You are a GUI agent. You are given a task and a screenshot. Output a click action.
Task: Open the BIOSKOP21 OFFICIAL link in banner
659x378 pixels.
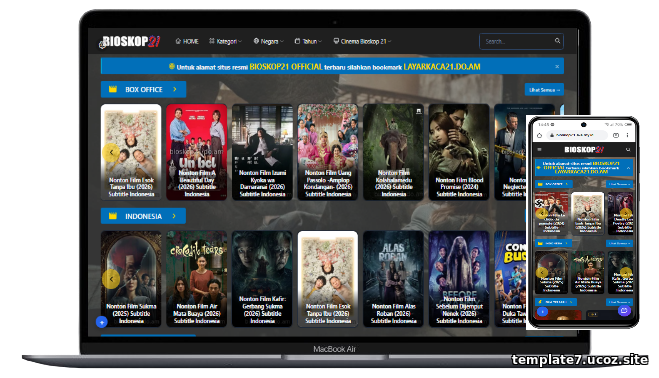286,66
